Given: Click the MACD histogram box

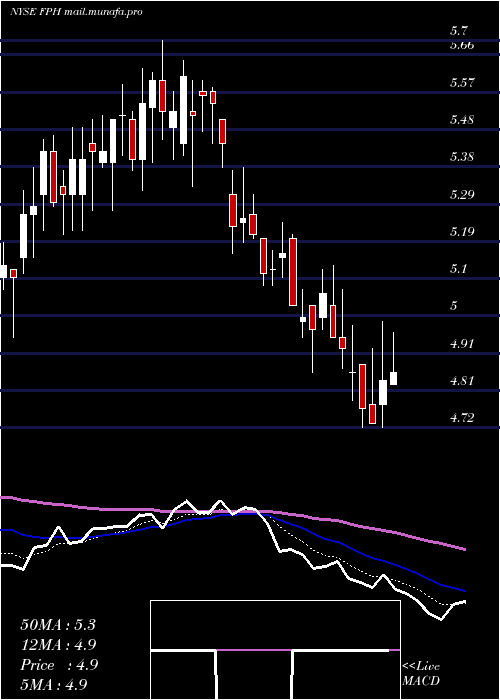Looking at the screenshot, I should click(275, 650).
